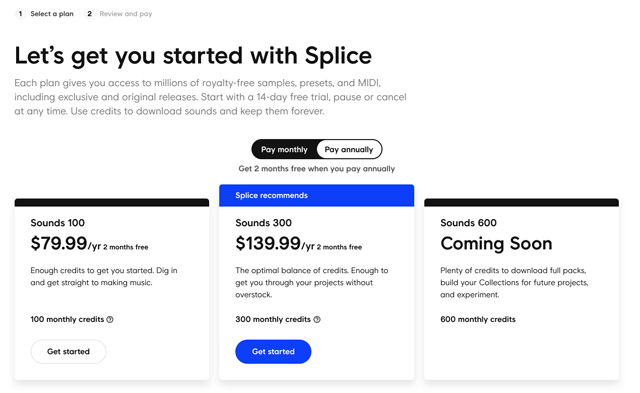The height and width of the screenshot is (393, 640).
Task: Switch billing to Pay annually
Action: pos(349,149)
